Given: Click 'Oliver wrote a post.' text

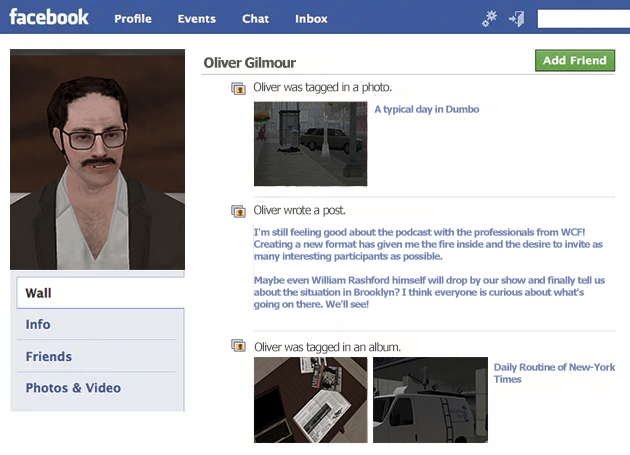Looking at the screenshot, I should click(x=299, y=210).
